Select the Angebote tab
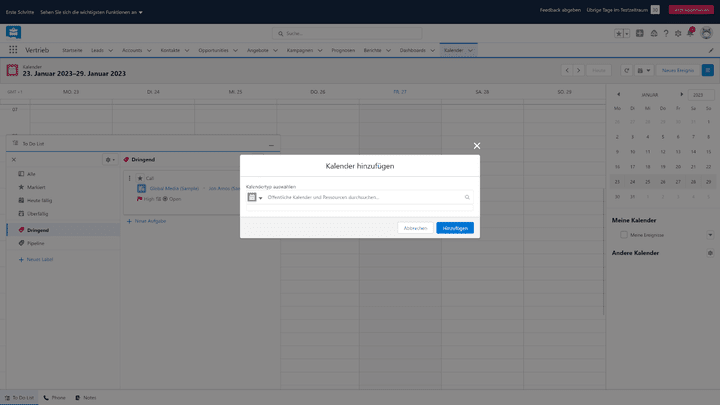720x405 pixels. (x=258, y=50)
